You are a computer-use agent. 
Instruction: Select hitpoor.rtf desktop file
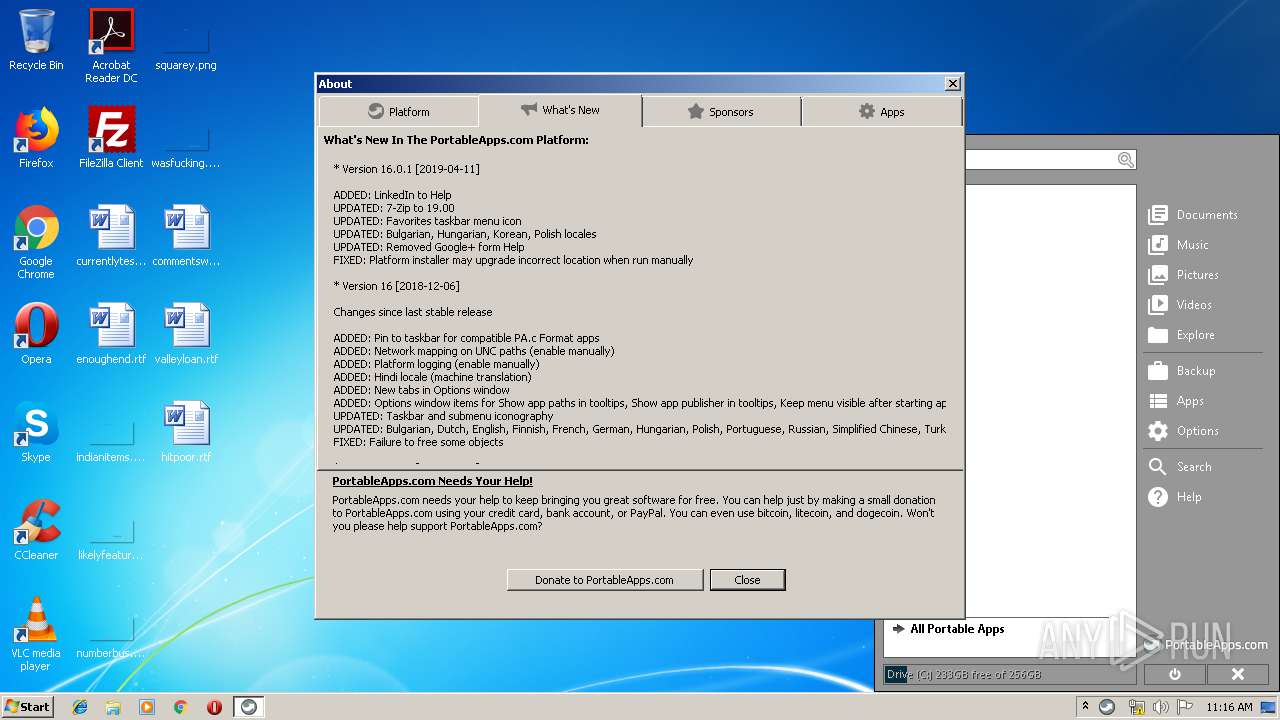(x=186, y=432)
